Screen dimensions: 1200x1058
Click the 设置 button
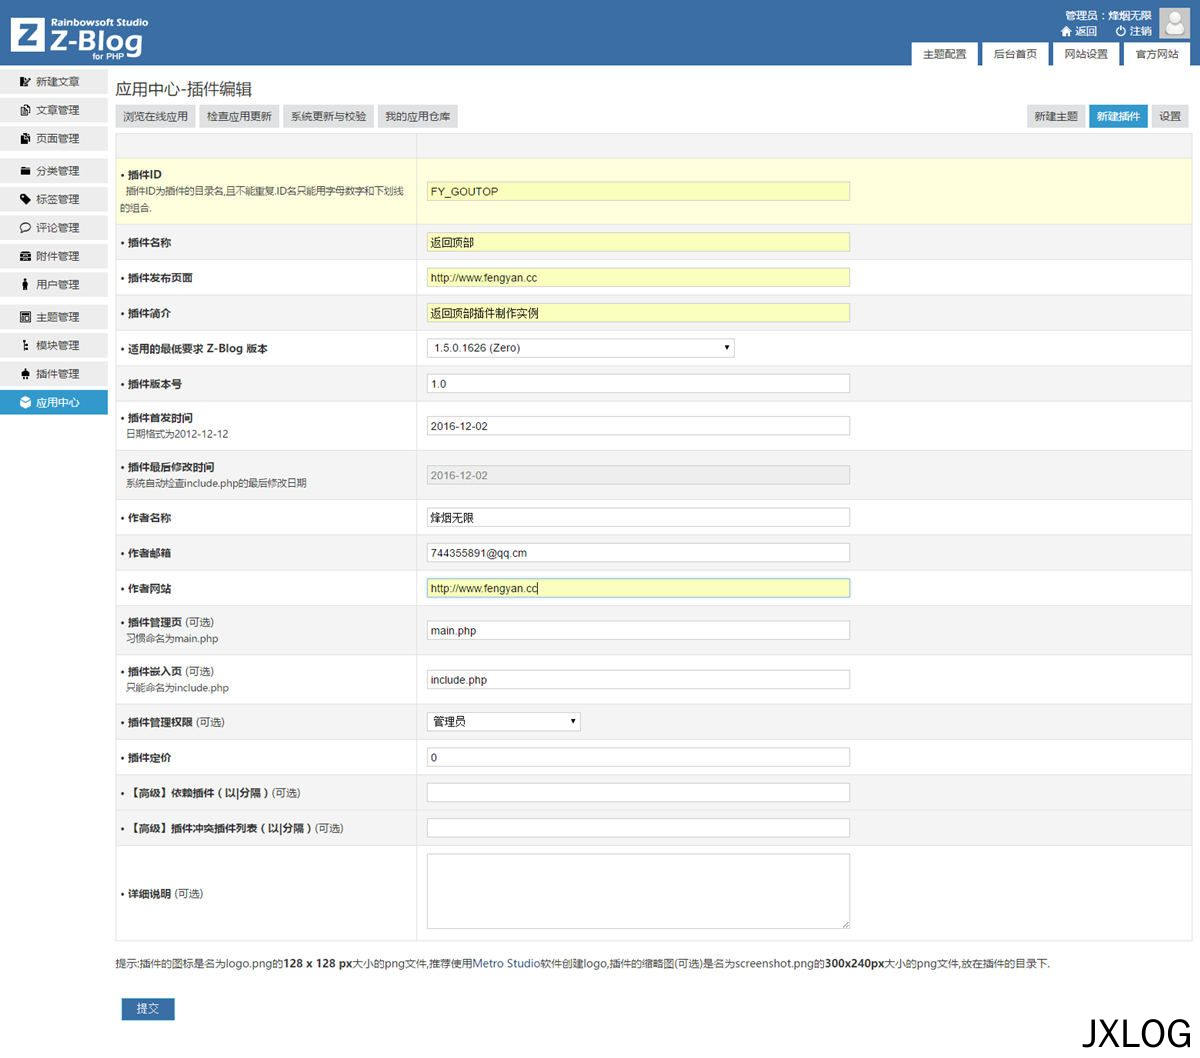[x=1170, y=117]
